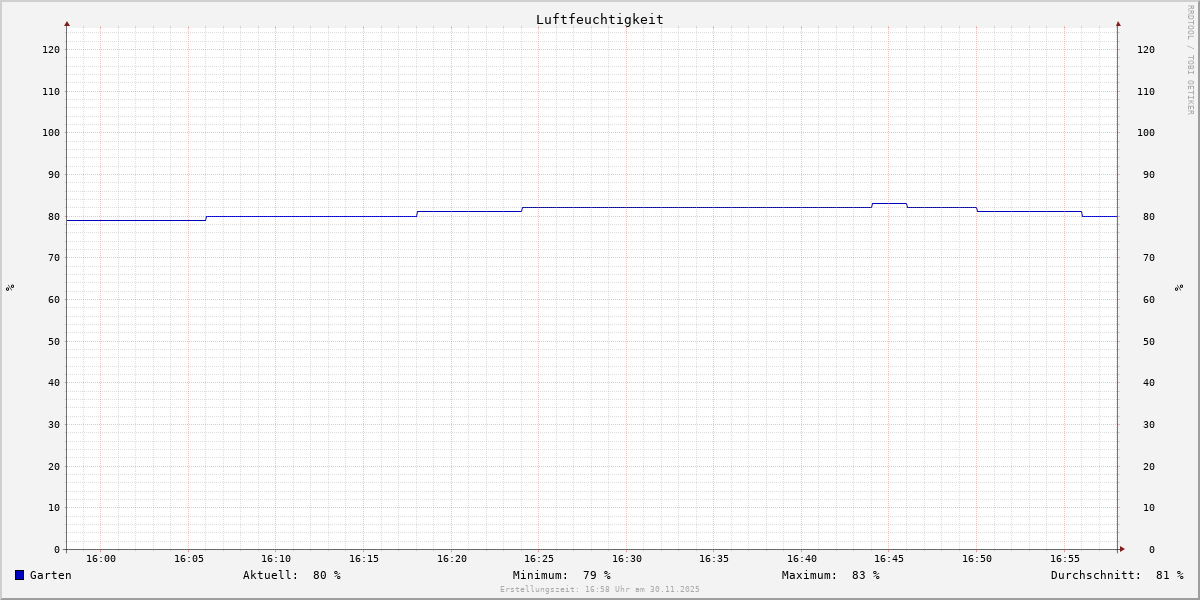Click the Minimum: 79 % value
The width and height of the screenshot is (1200, 600).
pos(562,575)
